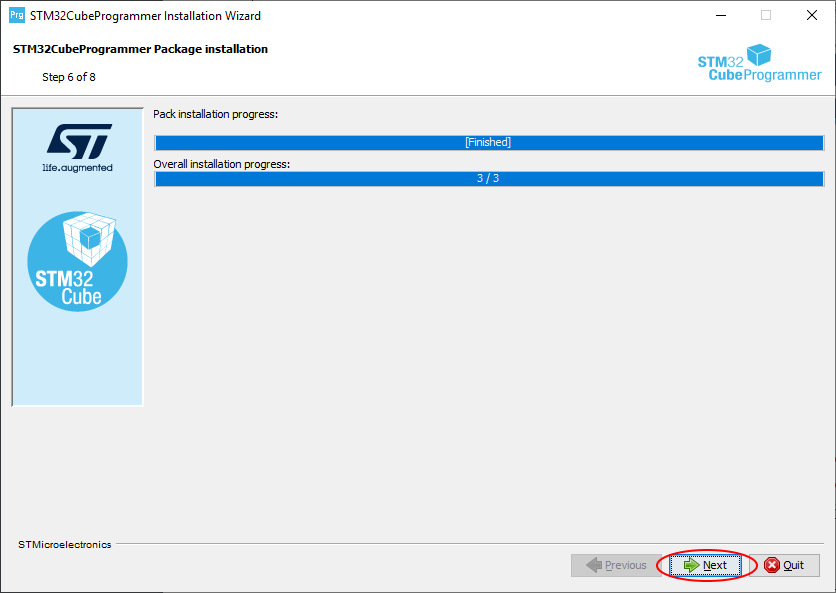
Task: Click the blue cube in header logo
Action: click(x=760, y=55)
